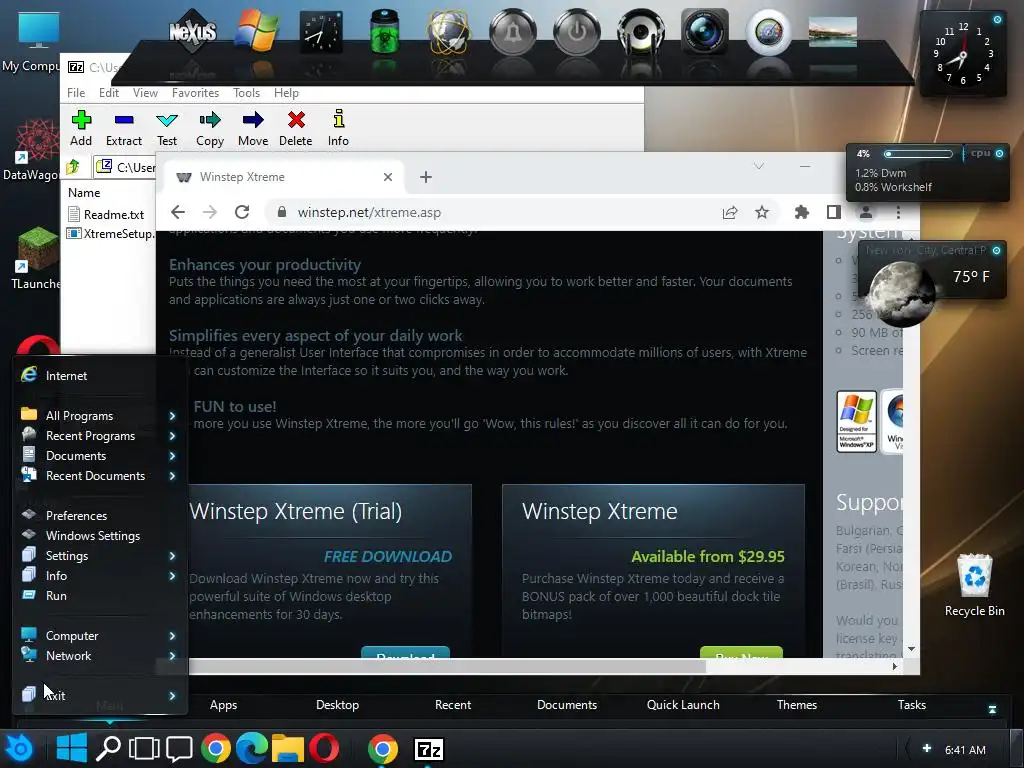Reload the winstep.net page

(x=242, y=212)
